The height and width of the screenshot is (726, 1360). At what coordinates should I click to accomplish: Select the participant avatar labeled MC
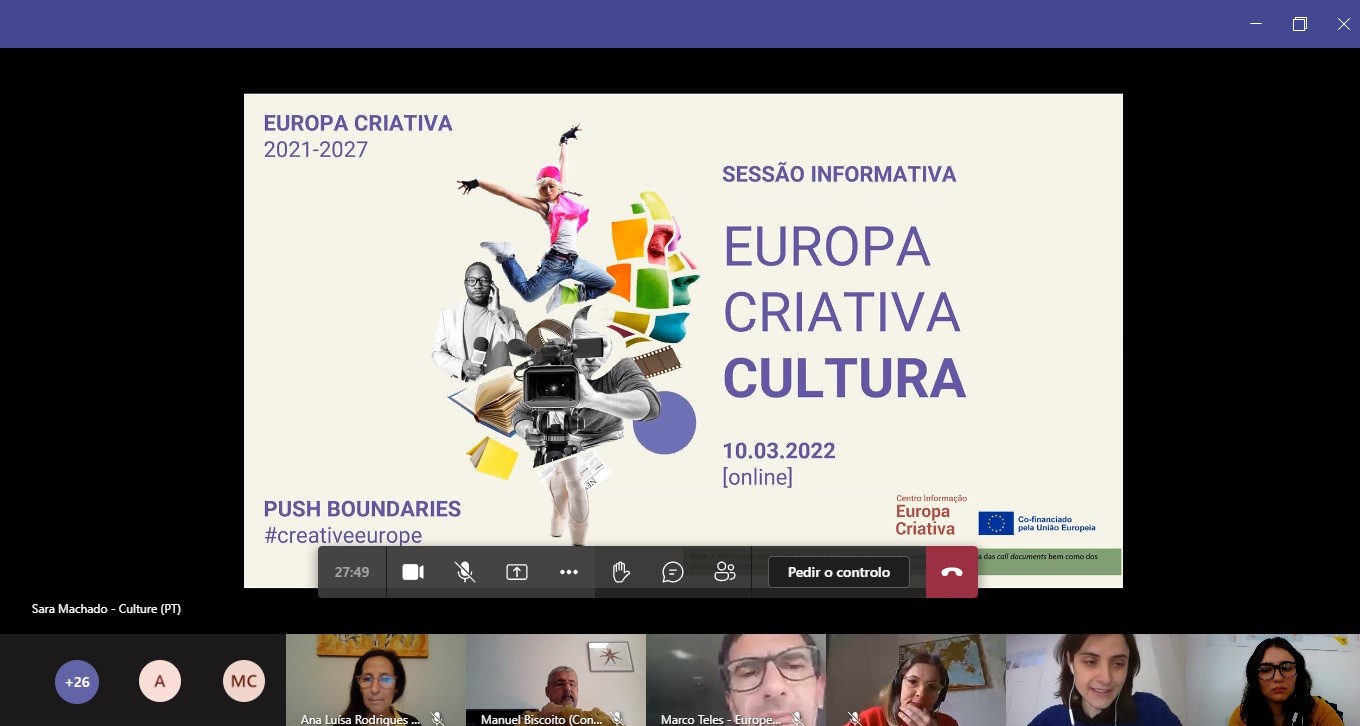tap(244, 682)
